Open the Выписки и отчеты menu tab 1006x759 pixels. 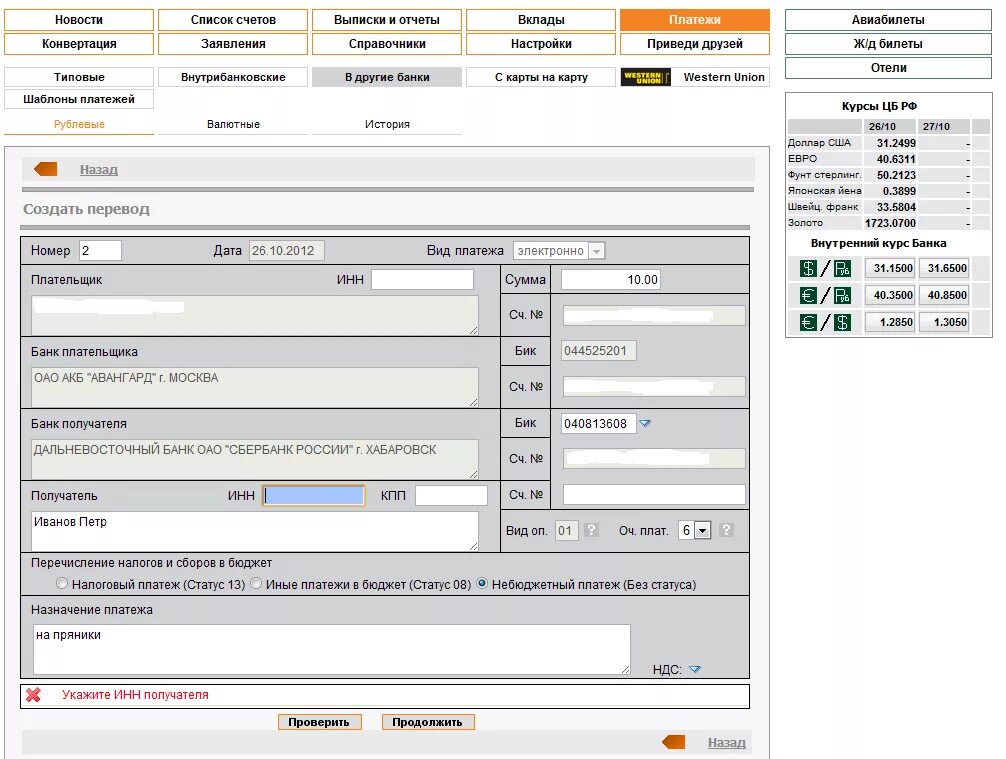pos(387,20)
